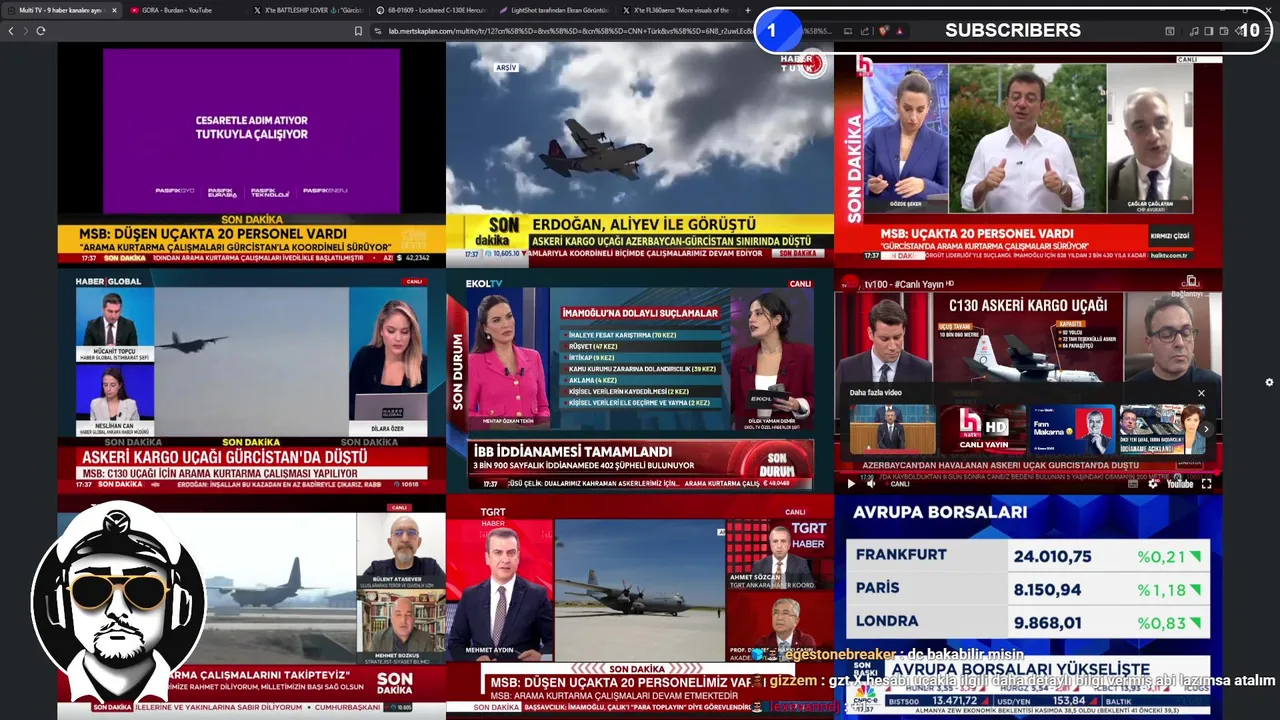Viewport: 1280px width, 720px height.
Task: Play the tv100 YouTube live stream
Action: pos(851,484)
